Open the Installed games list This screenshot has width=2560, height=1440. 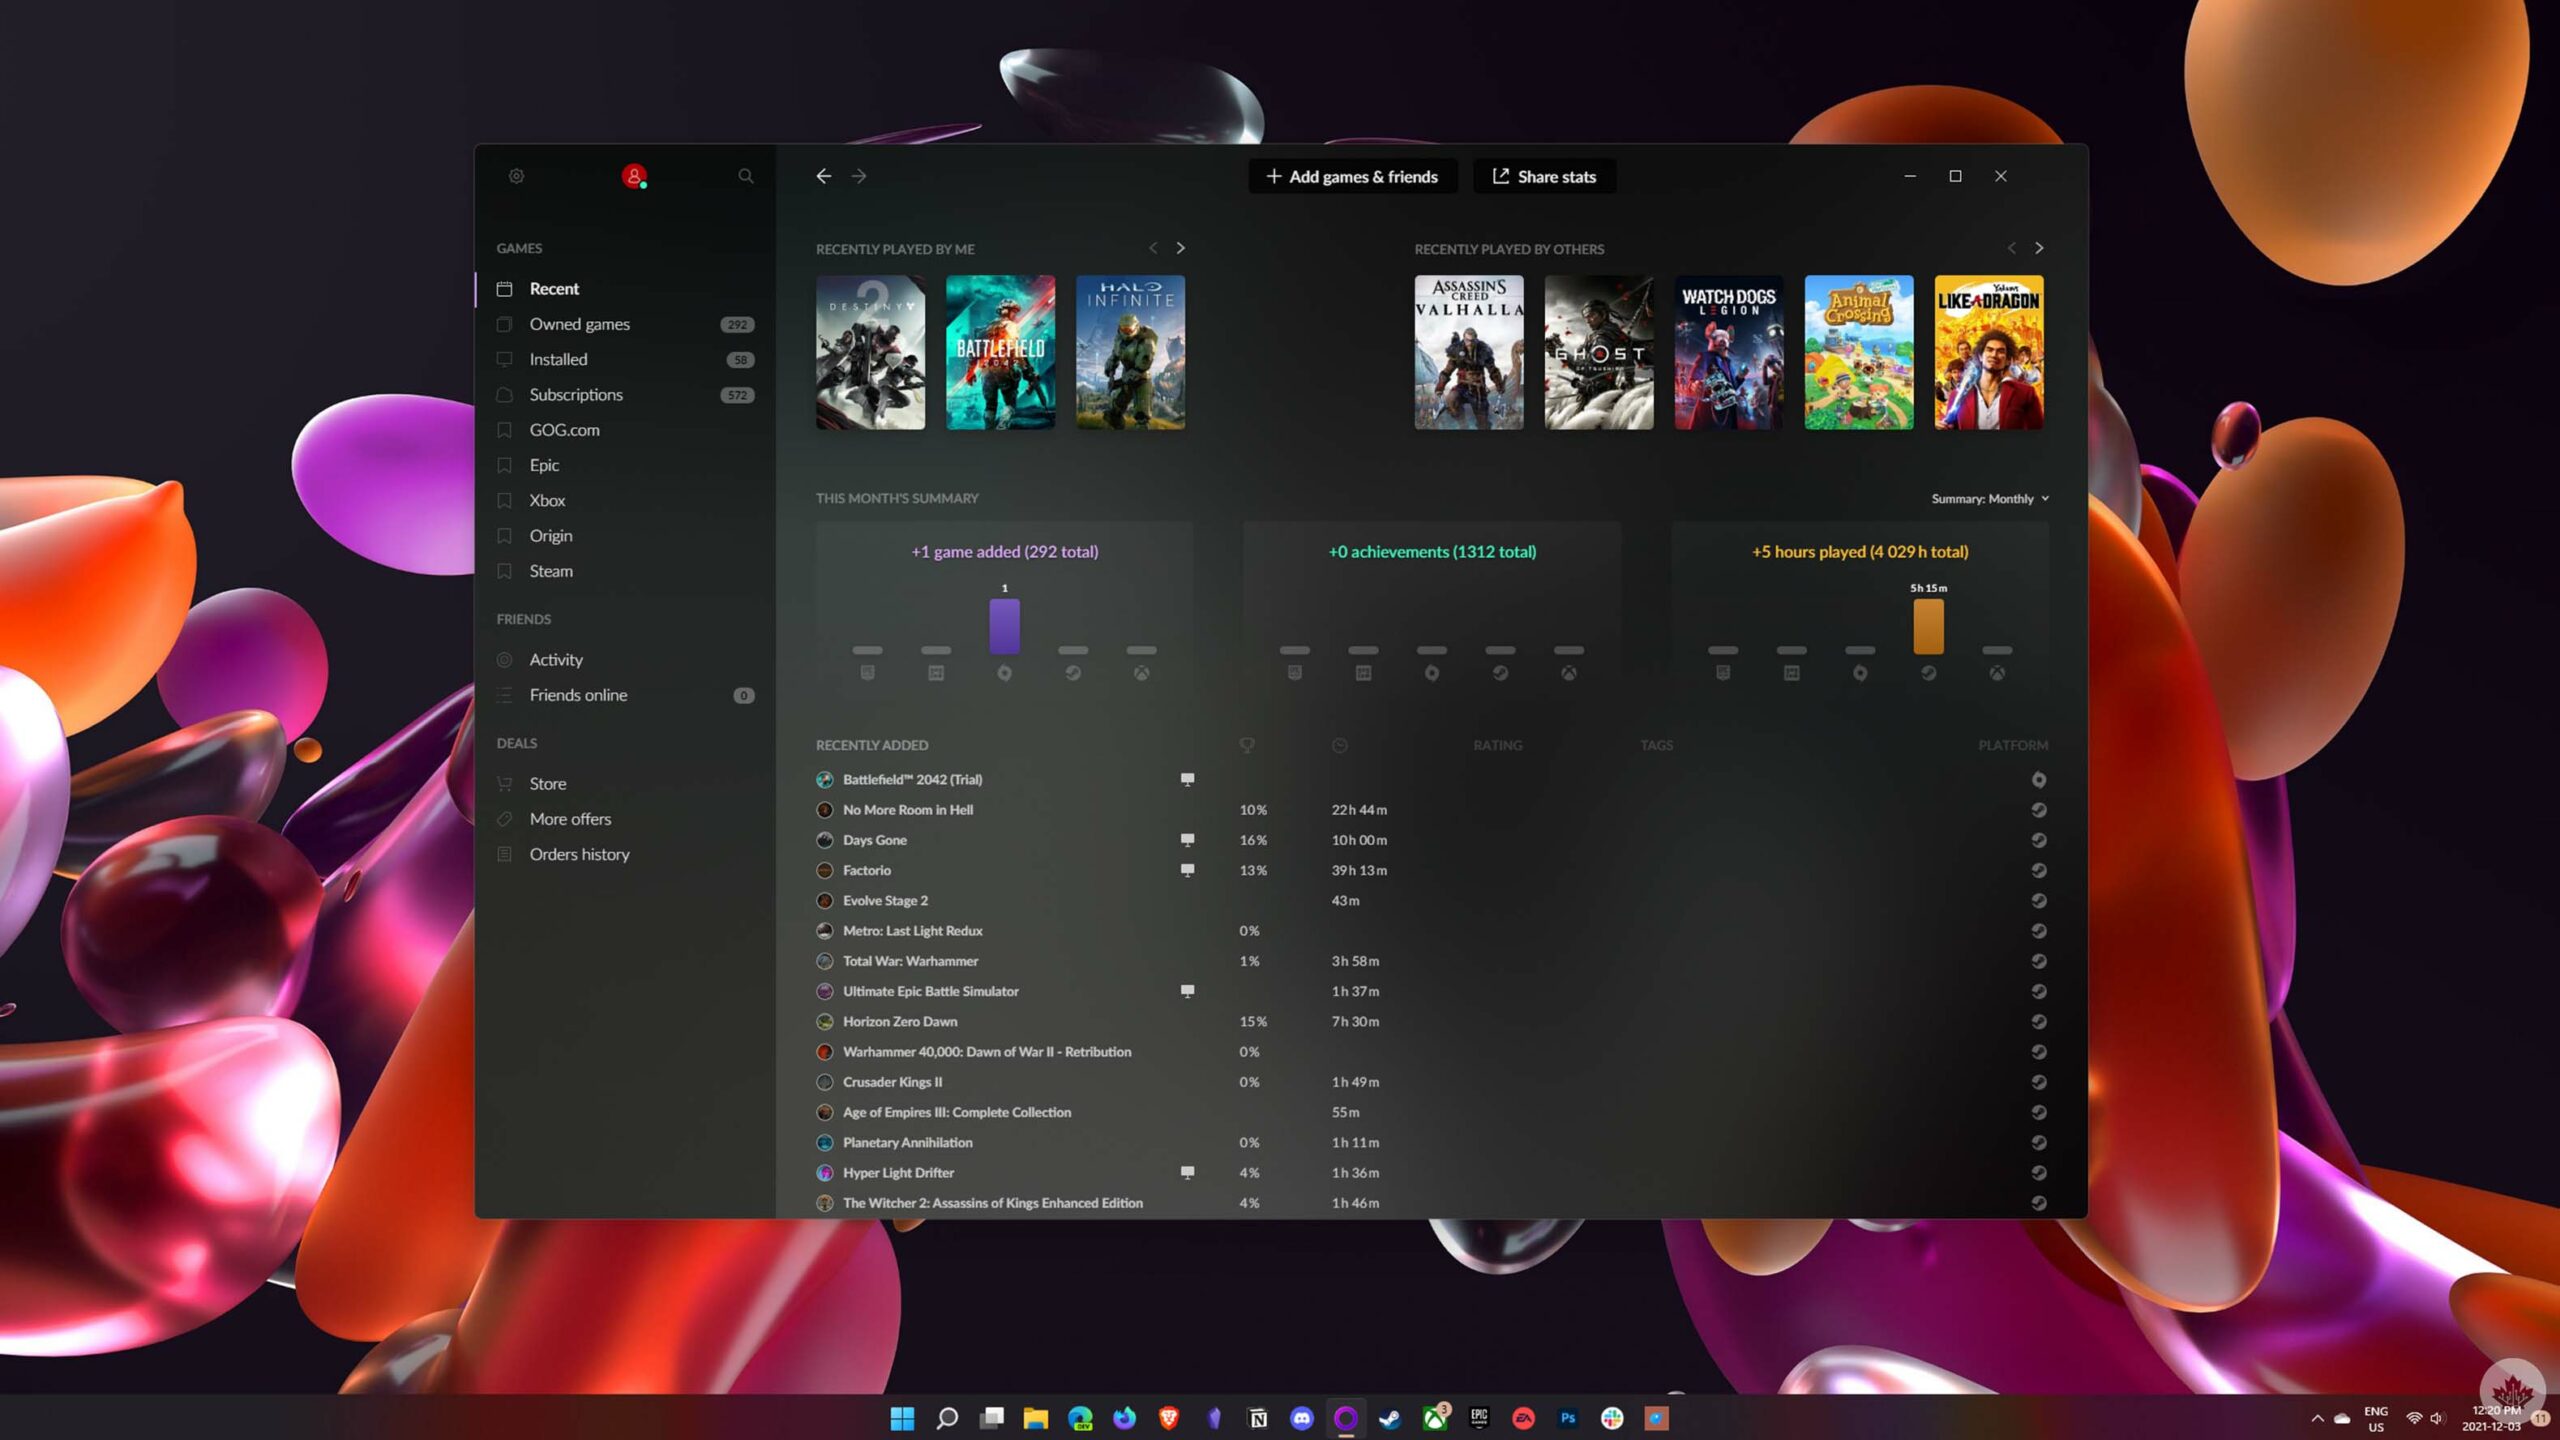tap(558, 359)
